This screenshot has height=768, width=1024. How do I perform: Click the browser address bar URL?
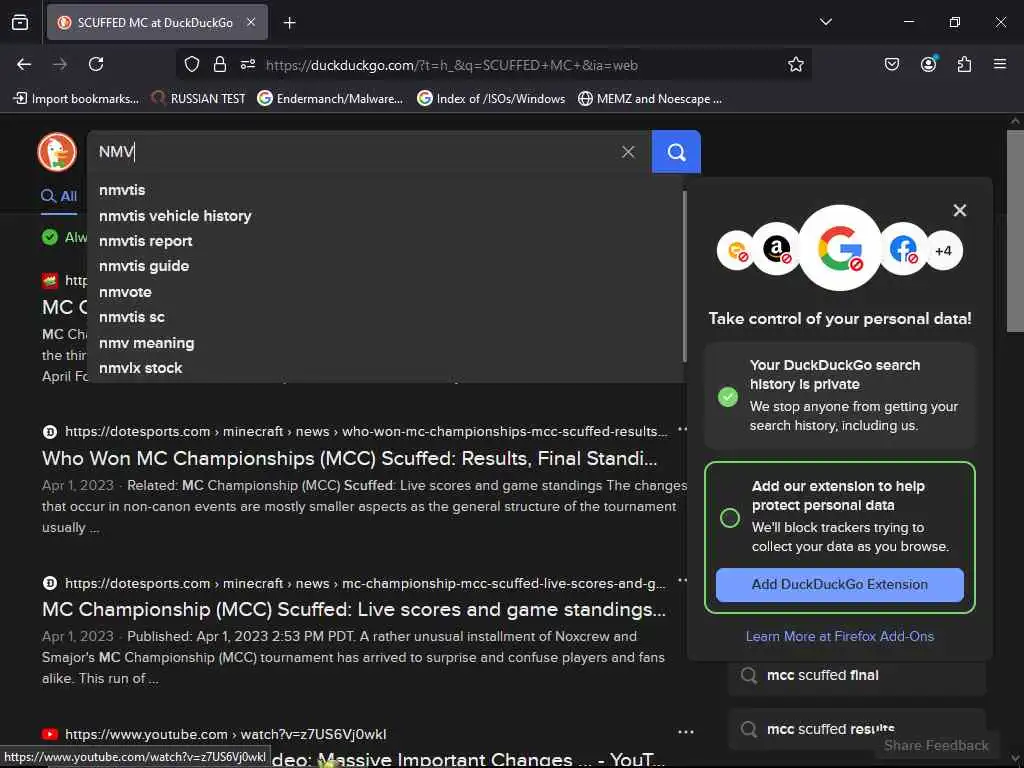pos(452,65)
